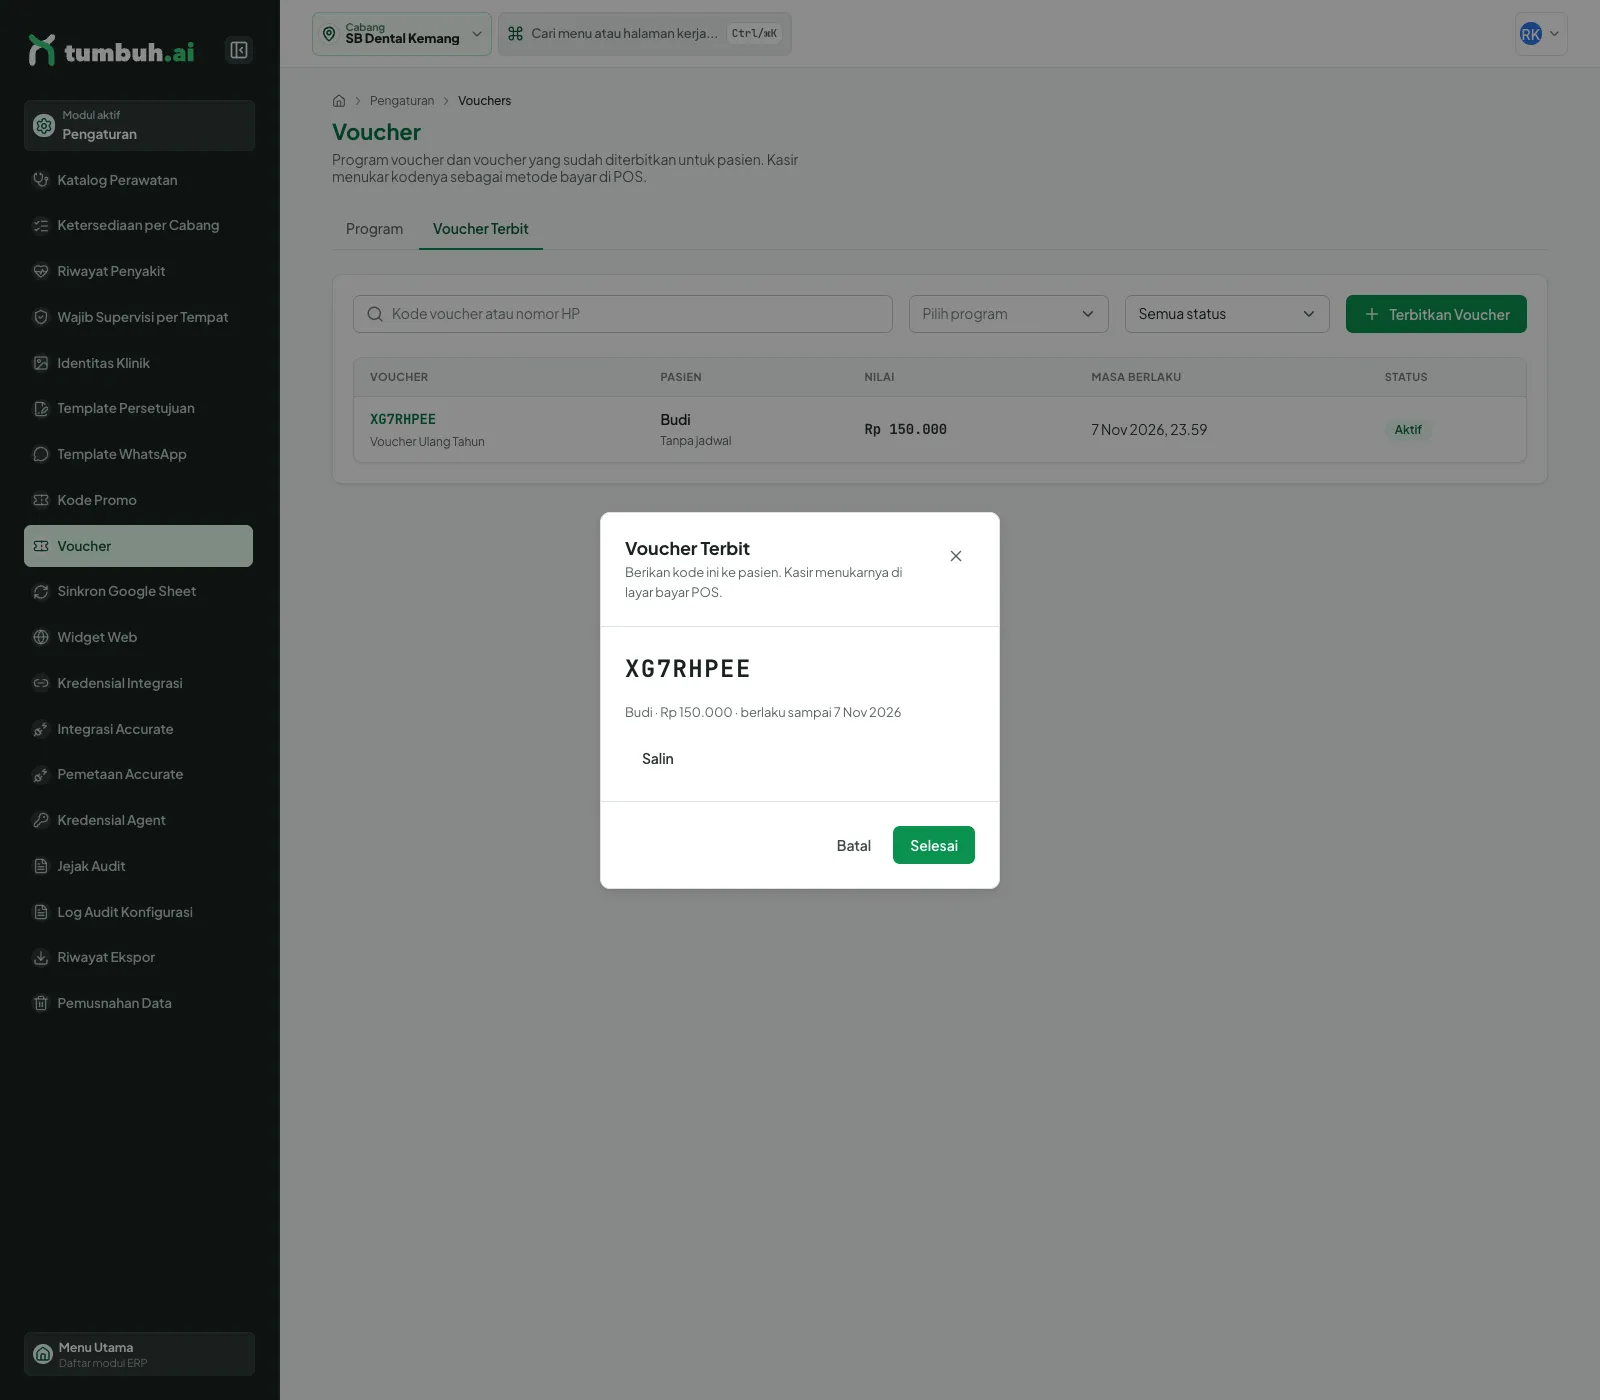Open Menu Utama at sidebar bottom
Screen dimensions: 1600x1400
pos(139,1354)
